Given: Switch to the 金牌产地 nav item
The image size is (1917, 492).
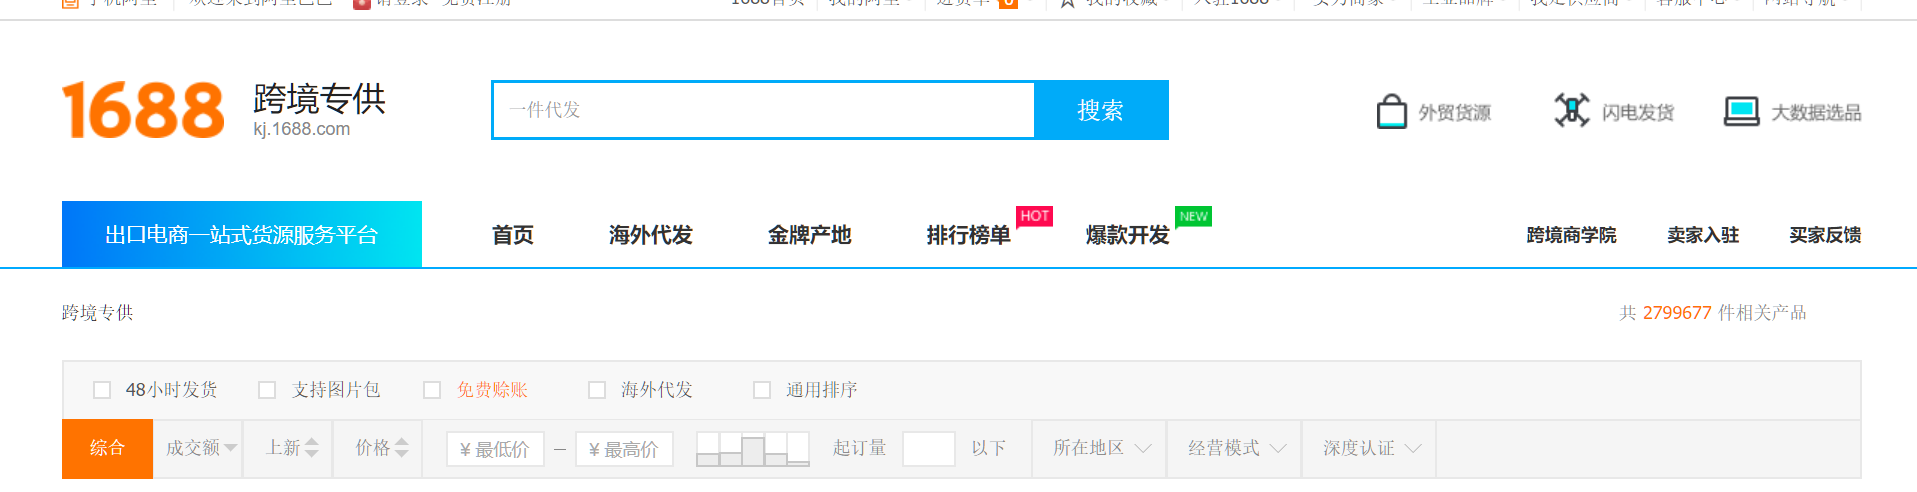Looking at the screenshot, I should pos(810,235).
